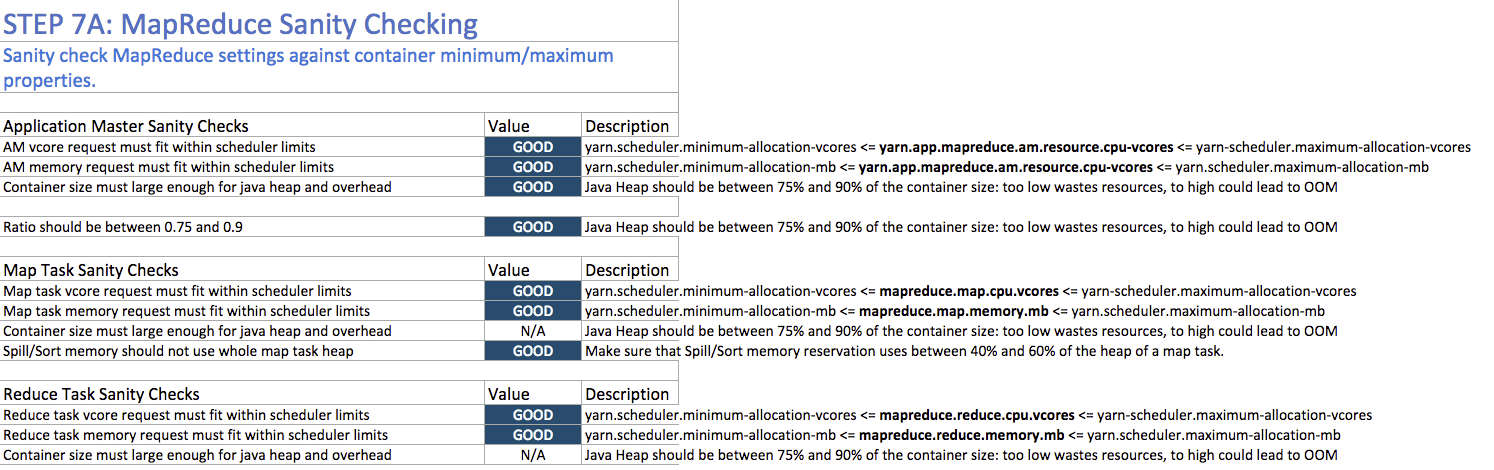This screenshot has width=1494, height=470.
Task: Click the N/A value for Reduce container size
Action: (532, 455)
